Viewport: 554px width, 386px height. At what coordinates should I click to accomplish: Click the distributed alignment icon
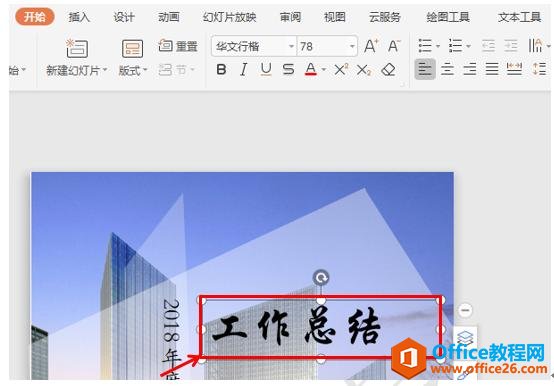(514, 69)
